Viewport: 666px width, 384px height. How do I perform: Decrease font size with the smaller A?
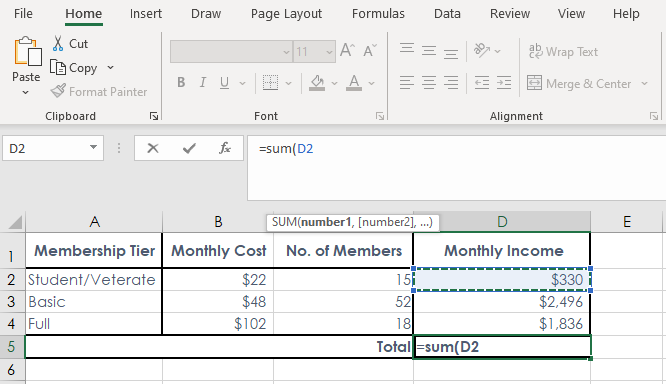pos(370,51)
